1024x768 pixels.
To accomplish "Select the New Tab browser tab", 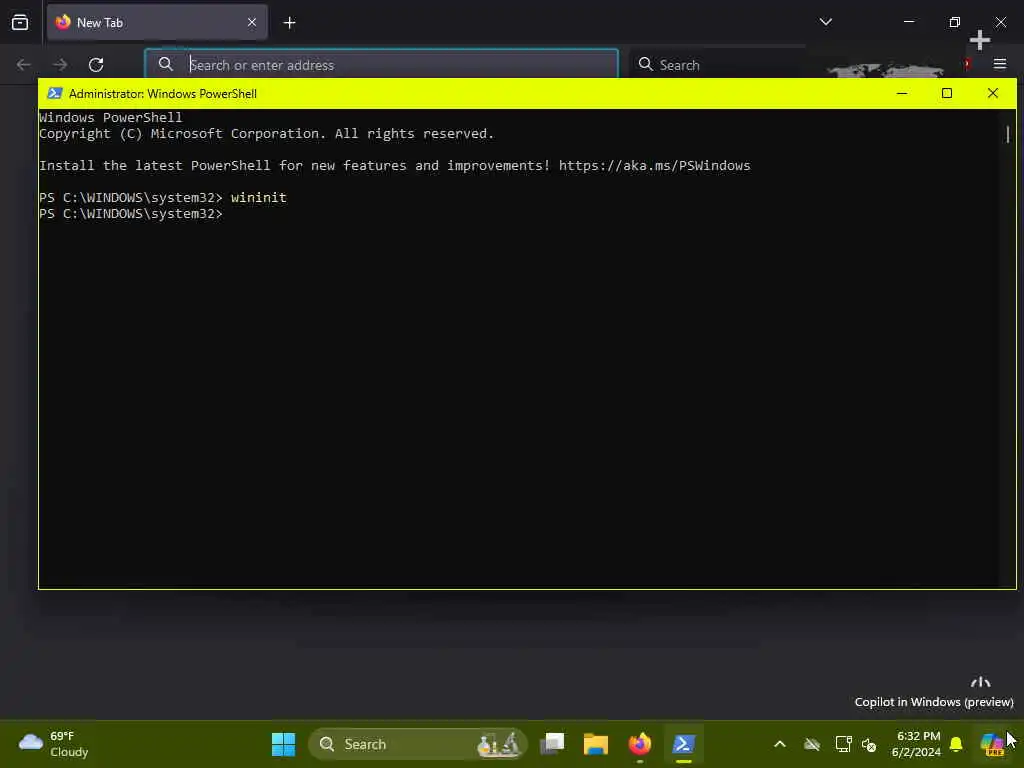I will [x=157, y=23].
